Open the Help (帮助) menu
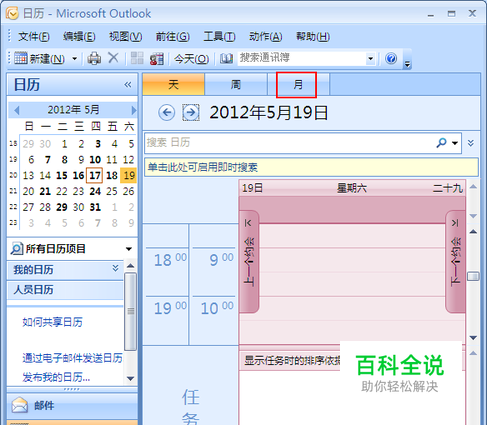This screenshot has width=487, height=425. click(x=313, y=36)
